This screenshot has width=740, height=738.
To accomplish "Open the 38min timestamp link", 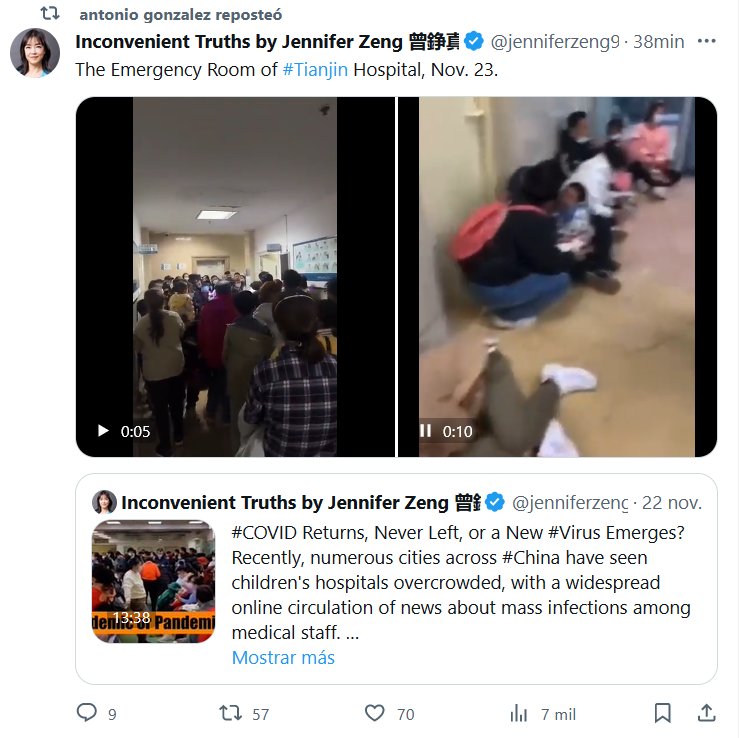I will tap(658, 42).
